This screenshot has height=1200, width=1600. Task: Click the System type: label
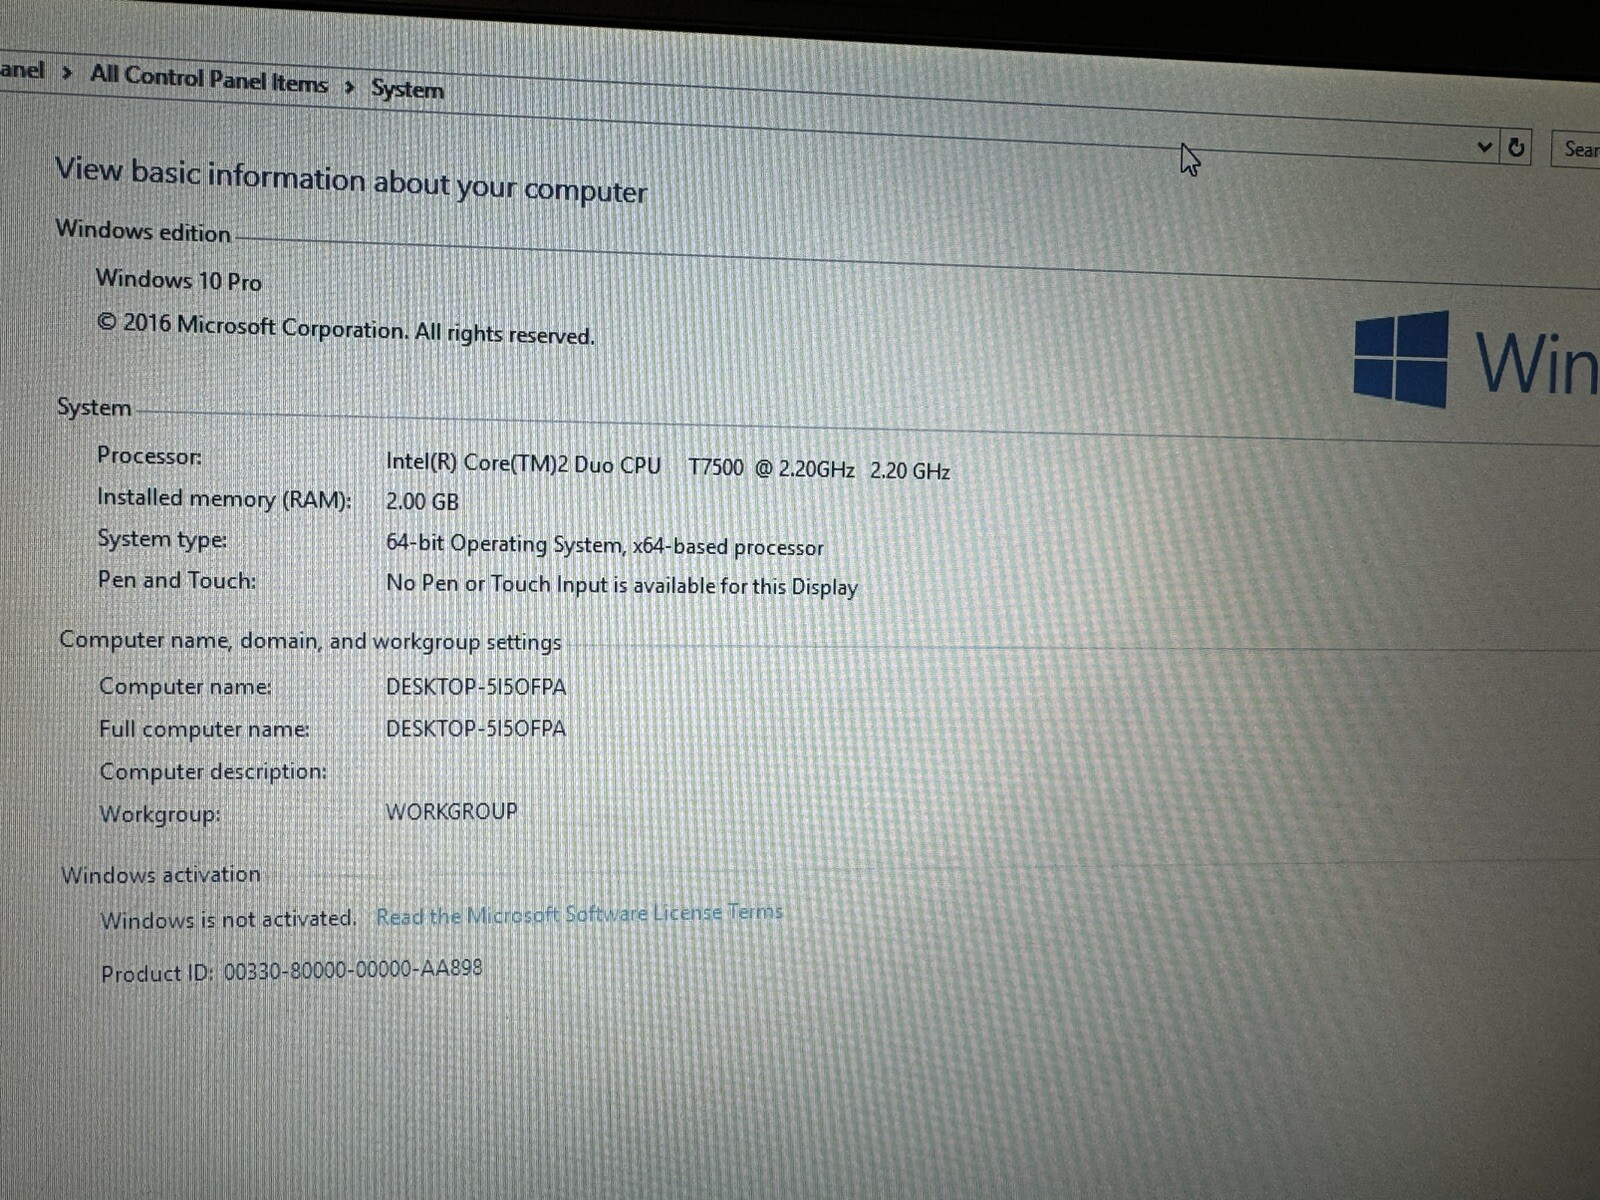tap(162, 539)
